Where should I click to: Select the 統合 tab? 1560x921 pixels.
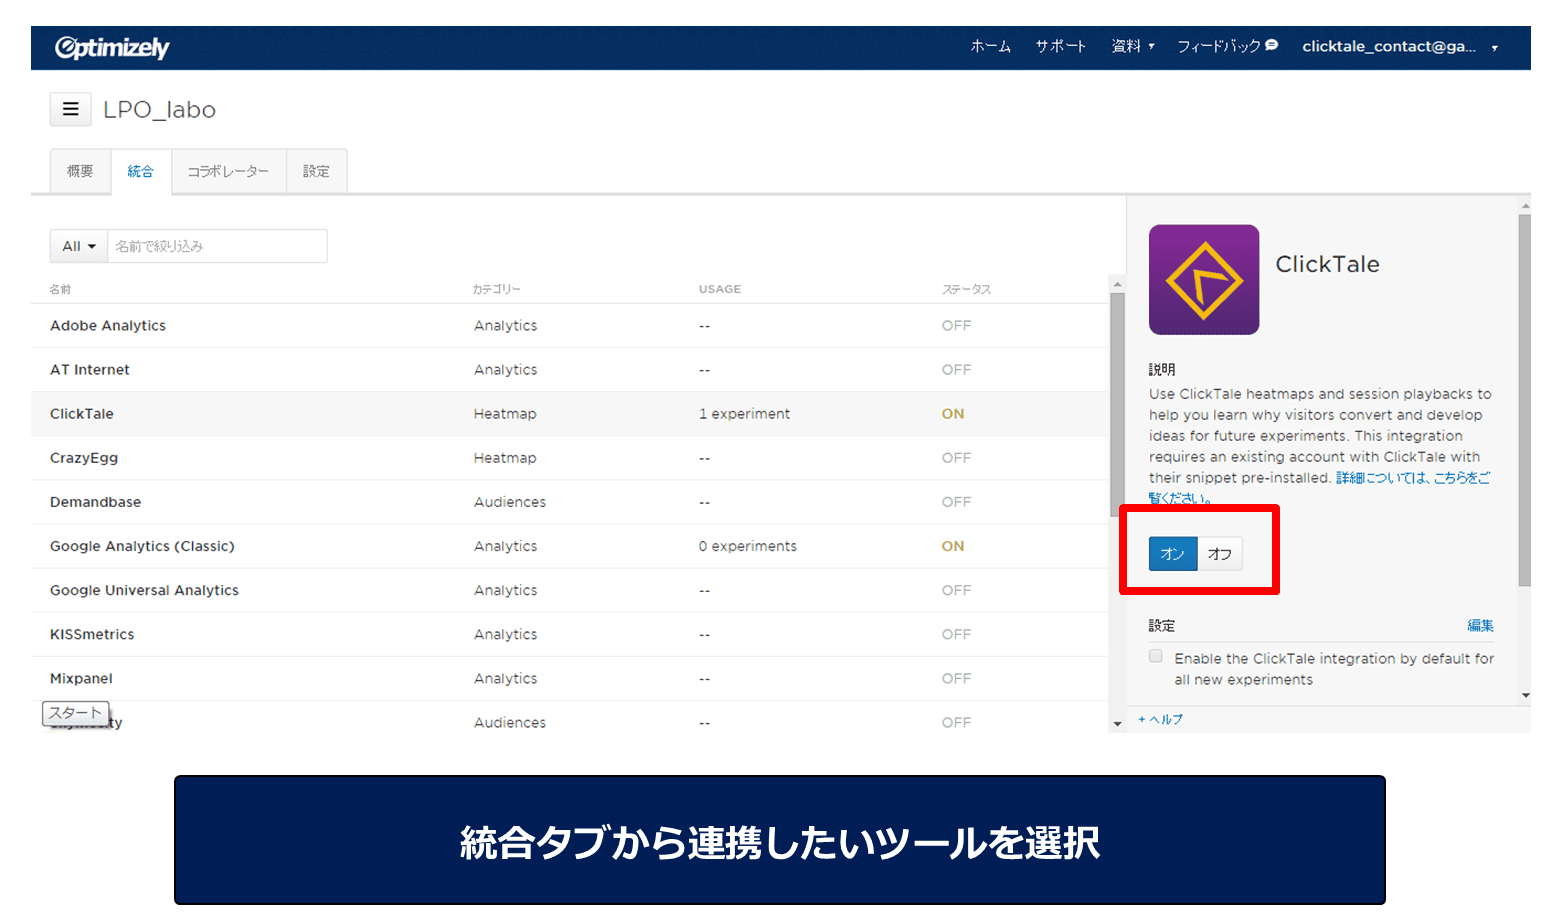140,171
